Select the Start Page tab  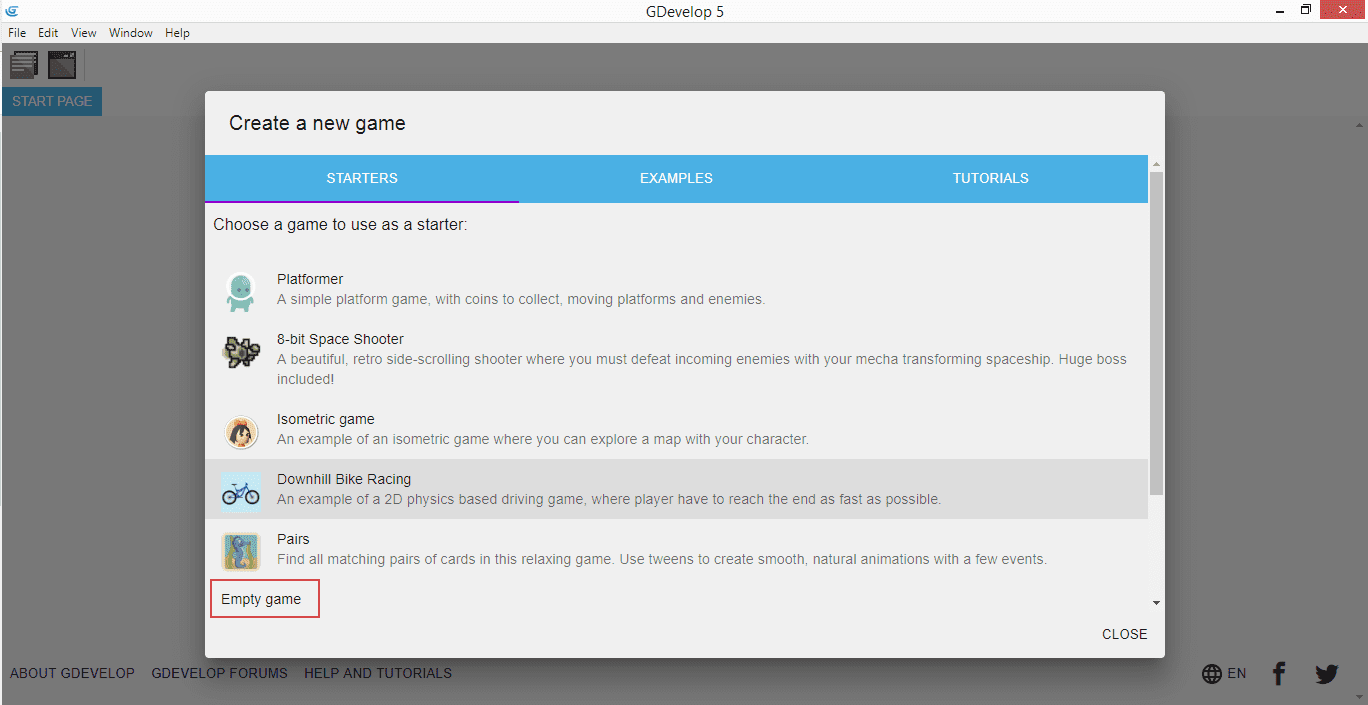(x=52, y=101)
